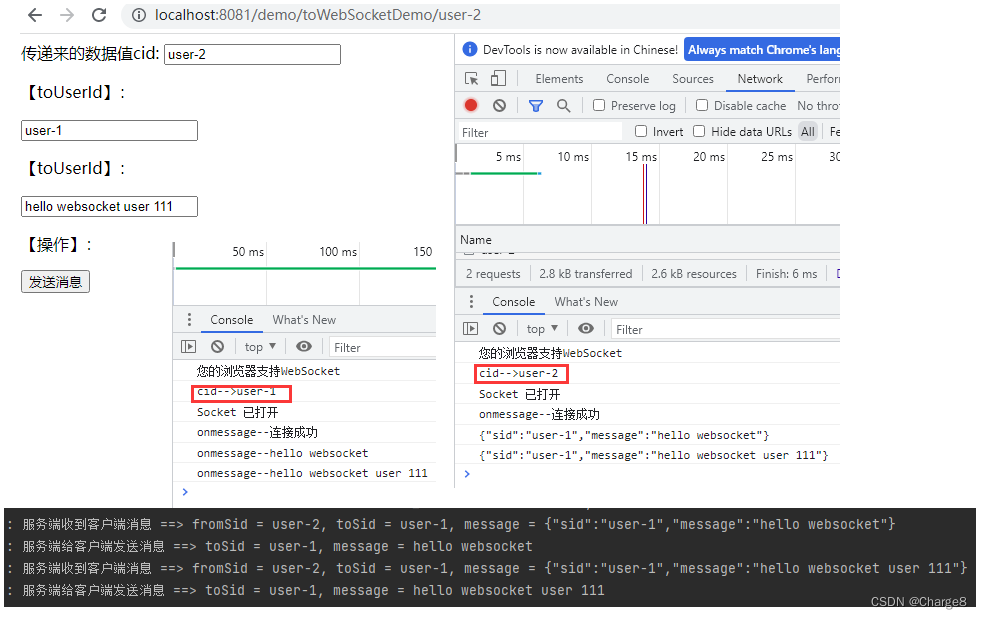Check the Invert filter checkbox
The height and width of the screenshot is (619, 983).
coord(641,131)
